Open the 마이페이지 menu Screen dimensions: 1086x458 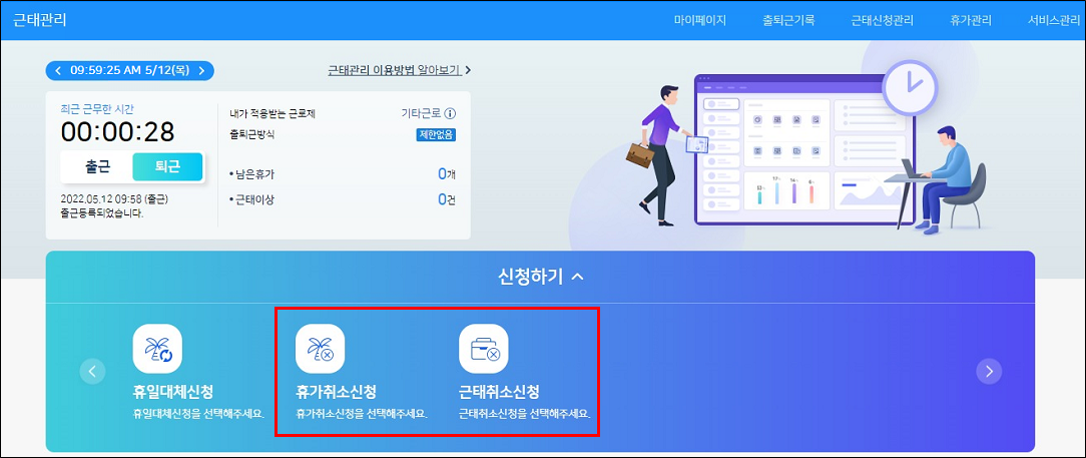click(x=700, y=20)
